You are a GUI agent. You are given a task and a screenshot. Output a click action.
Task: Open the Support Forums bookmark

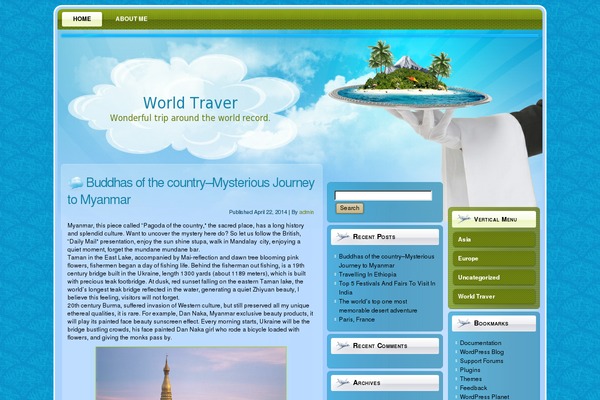point(481,361)
